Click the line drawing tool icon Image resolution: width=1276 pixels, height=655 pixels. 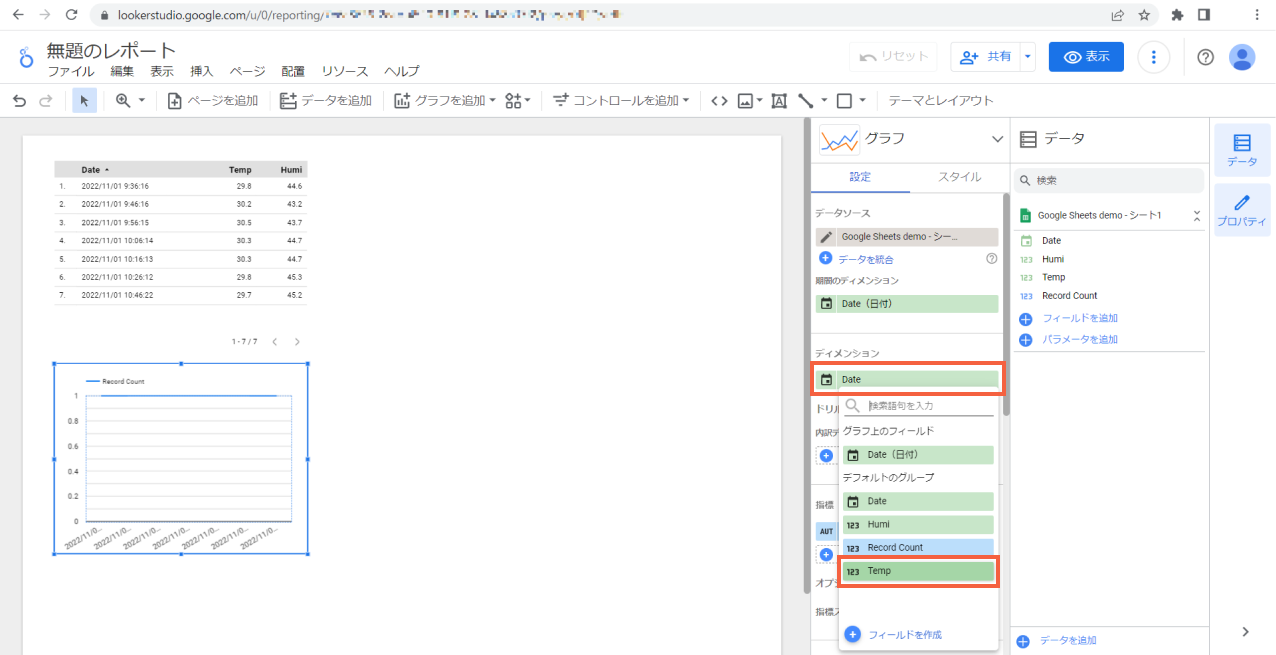806,100
